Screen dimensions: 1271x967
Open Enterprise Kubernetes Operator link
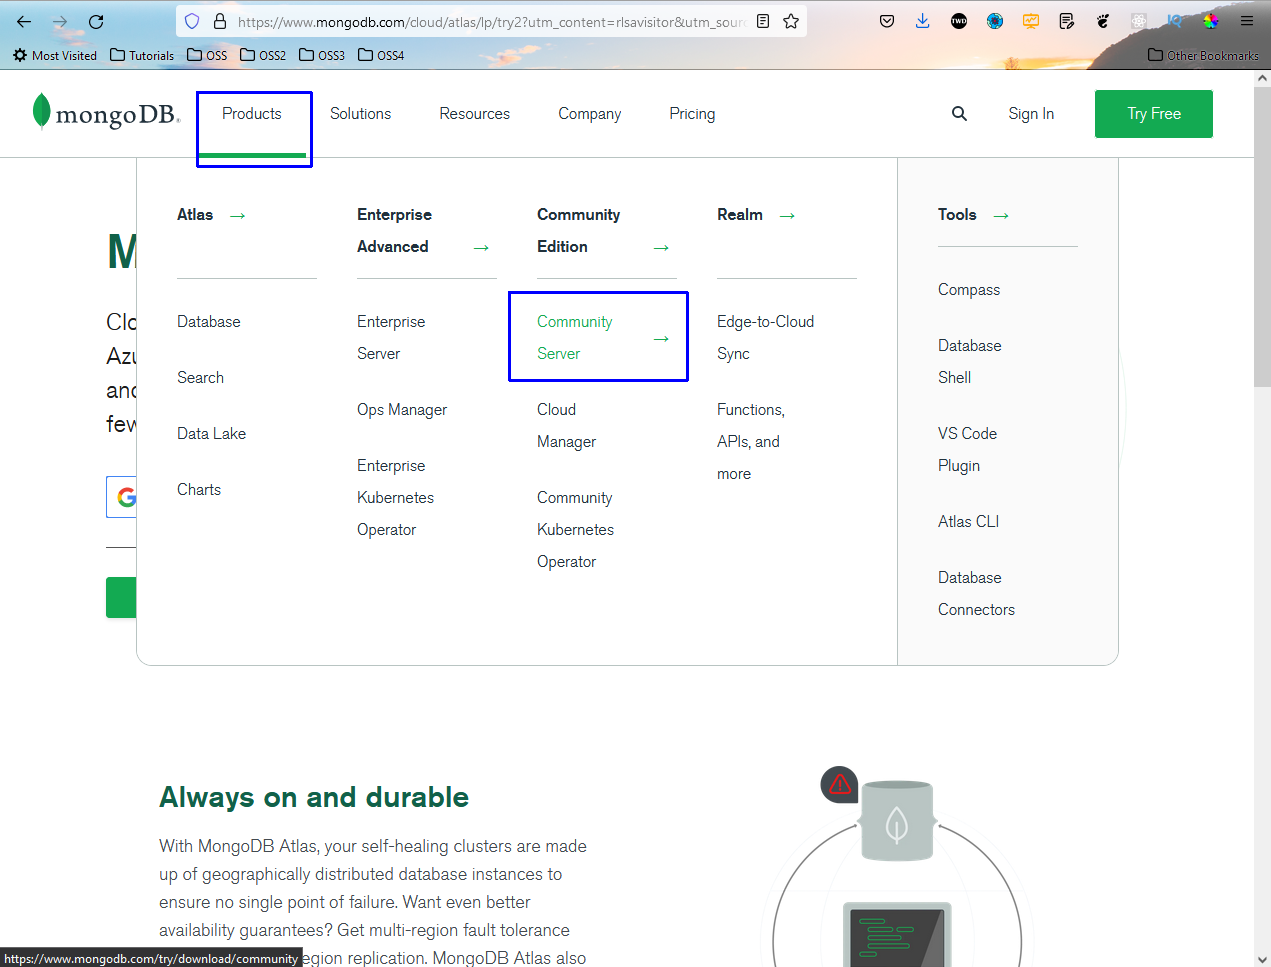pos(395,498)
